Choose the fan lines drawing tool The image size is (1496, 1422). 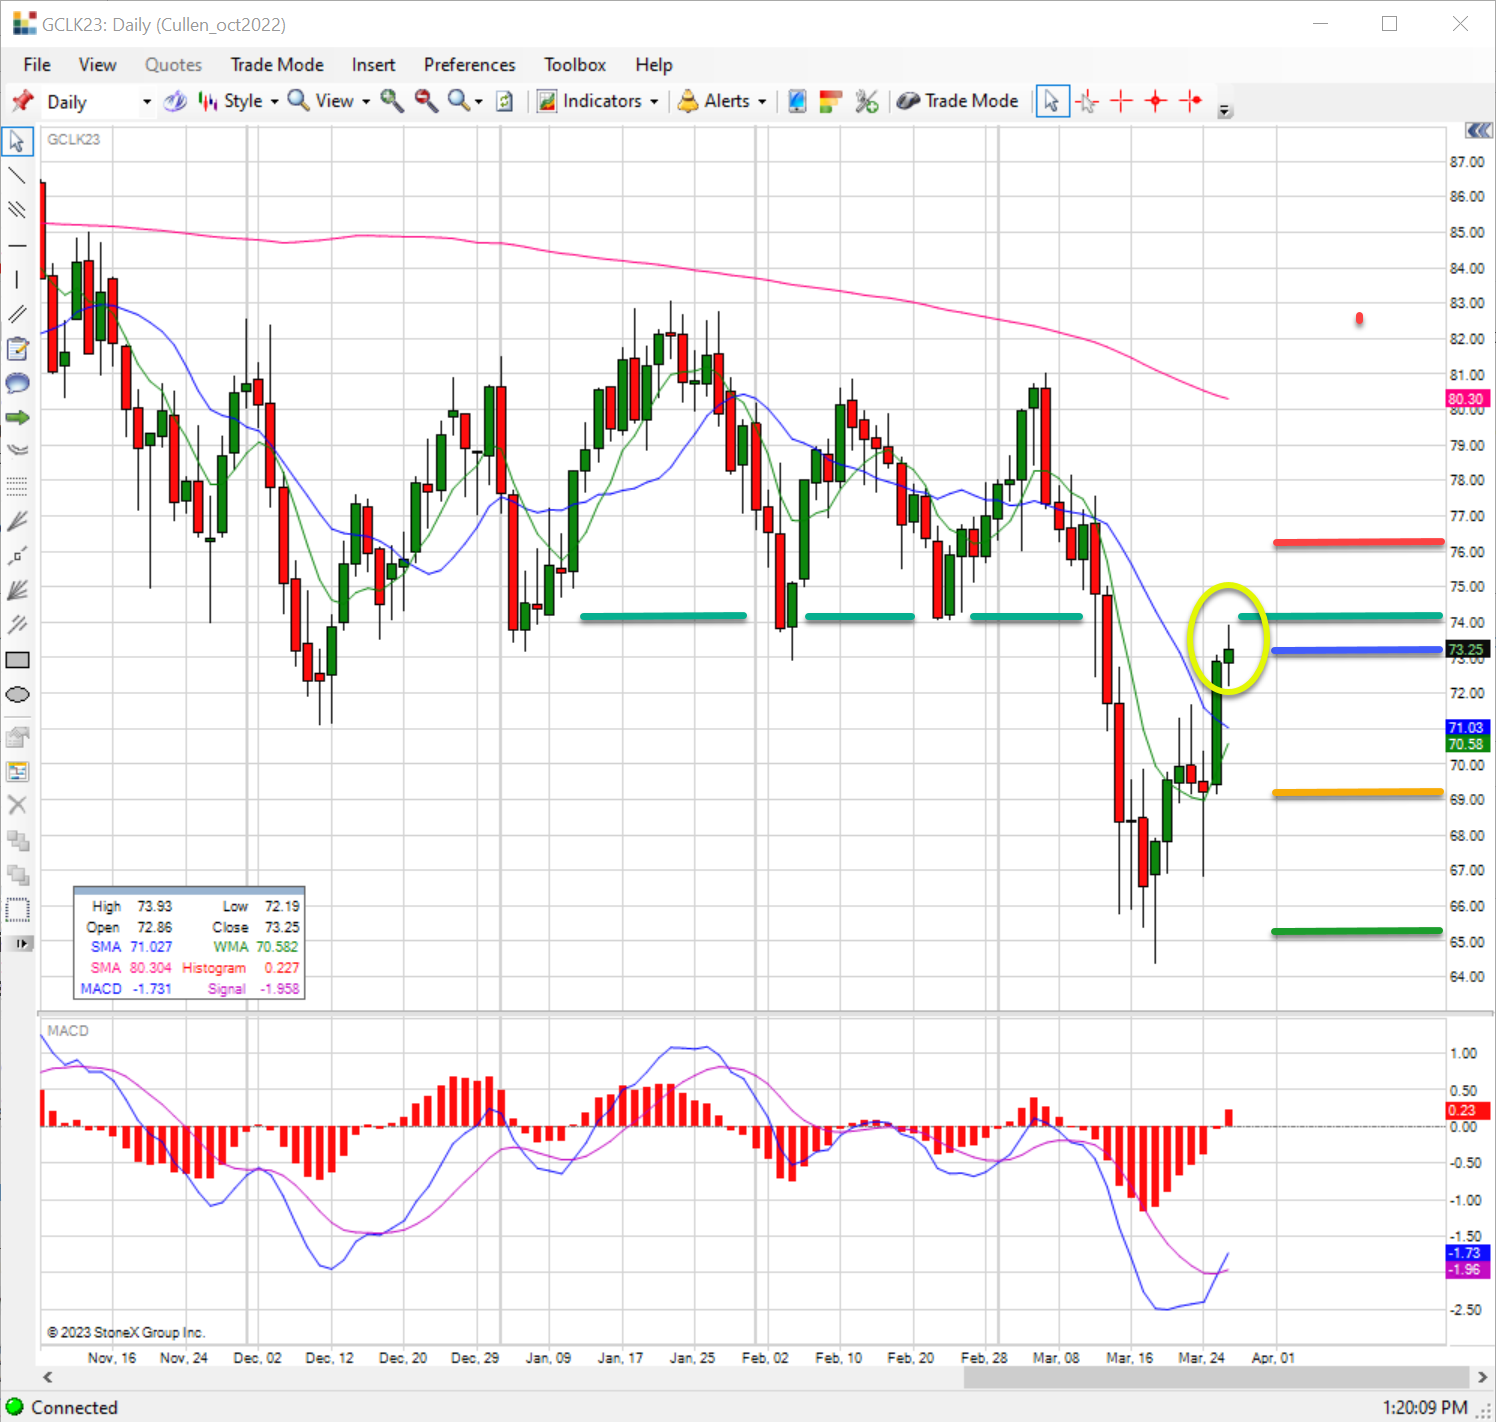(17, 591)
